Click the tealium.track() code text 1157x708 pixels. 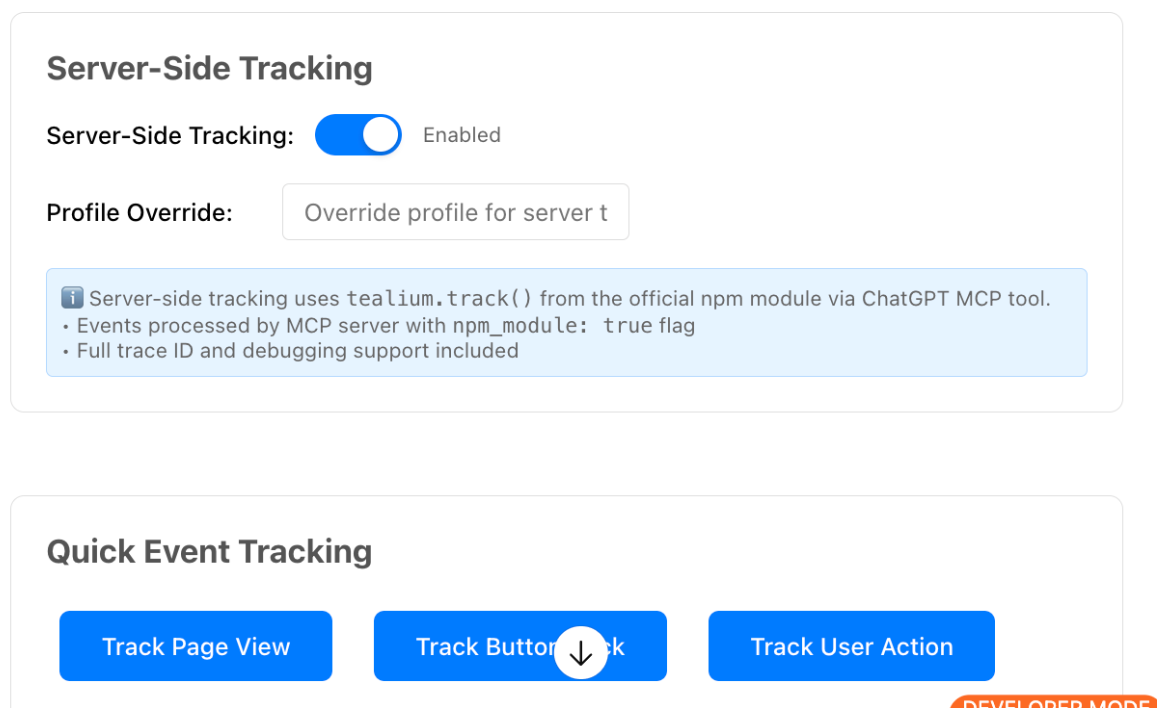click(x=440, y=298)
